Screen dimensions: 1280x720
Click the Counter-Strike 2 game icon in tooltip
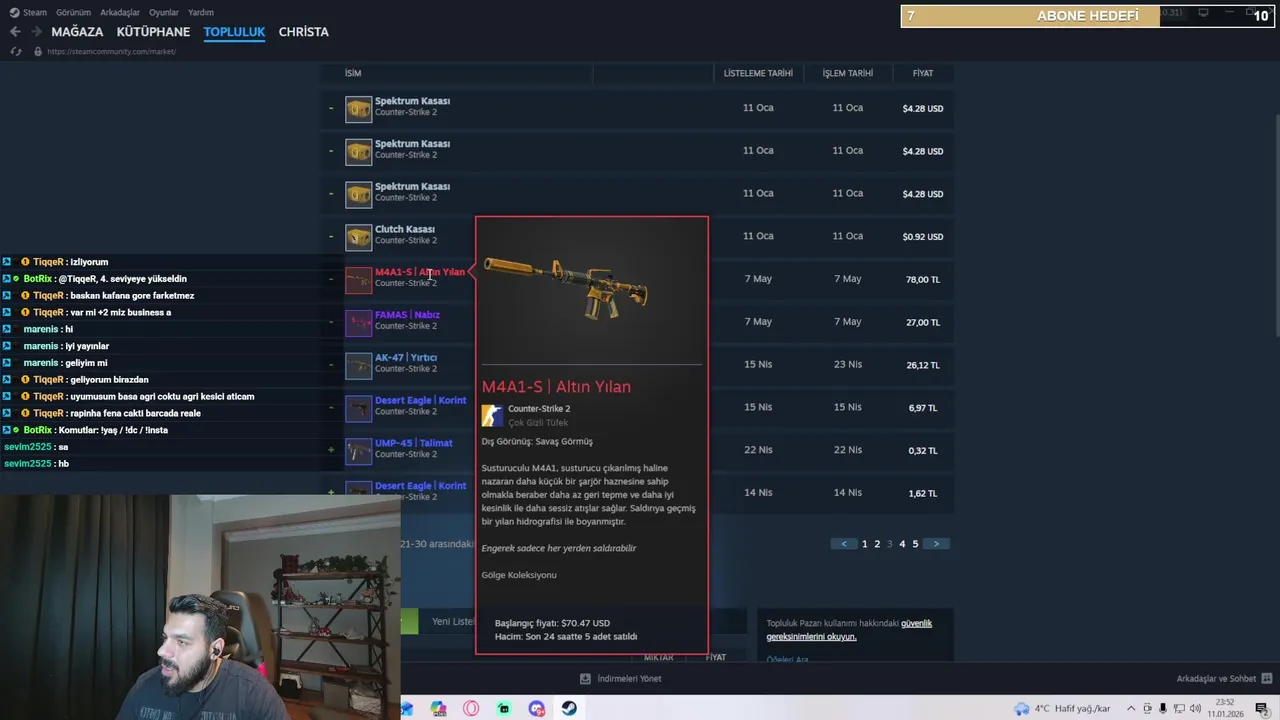click(492, 416)
